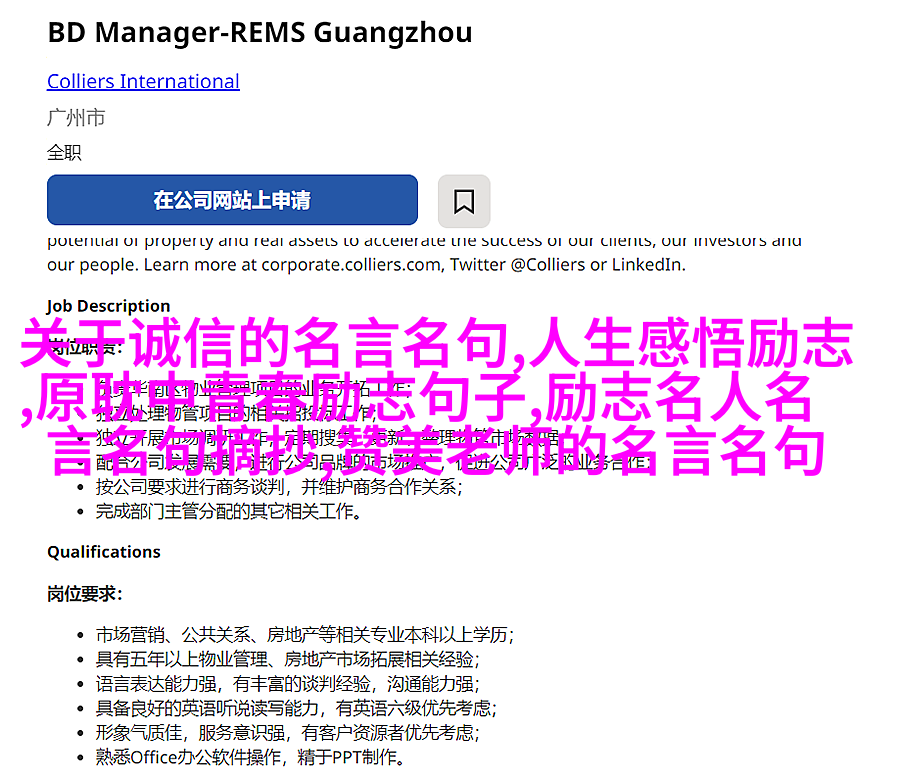Image resolution: width=900 pixels, height=781 pixels.
Task: Click the 熟悉Office办公软件操作 bullet
Action: pyautogui.click(x=250, y=757)
